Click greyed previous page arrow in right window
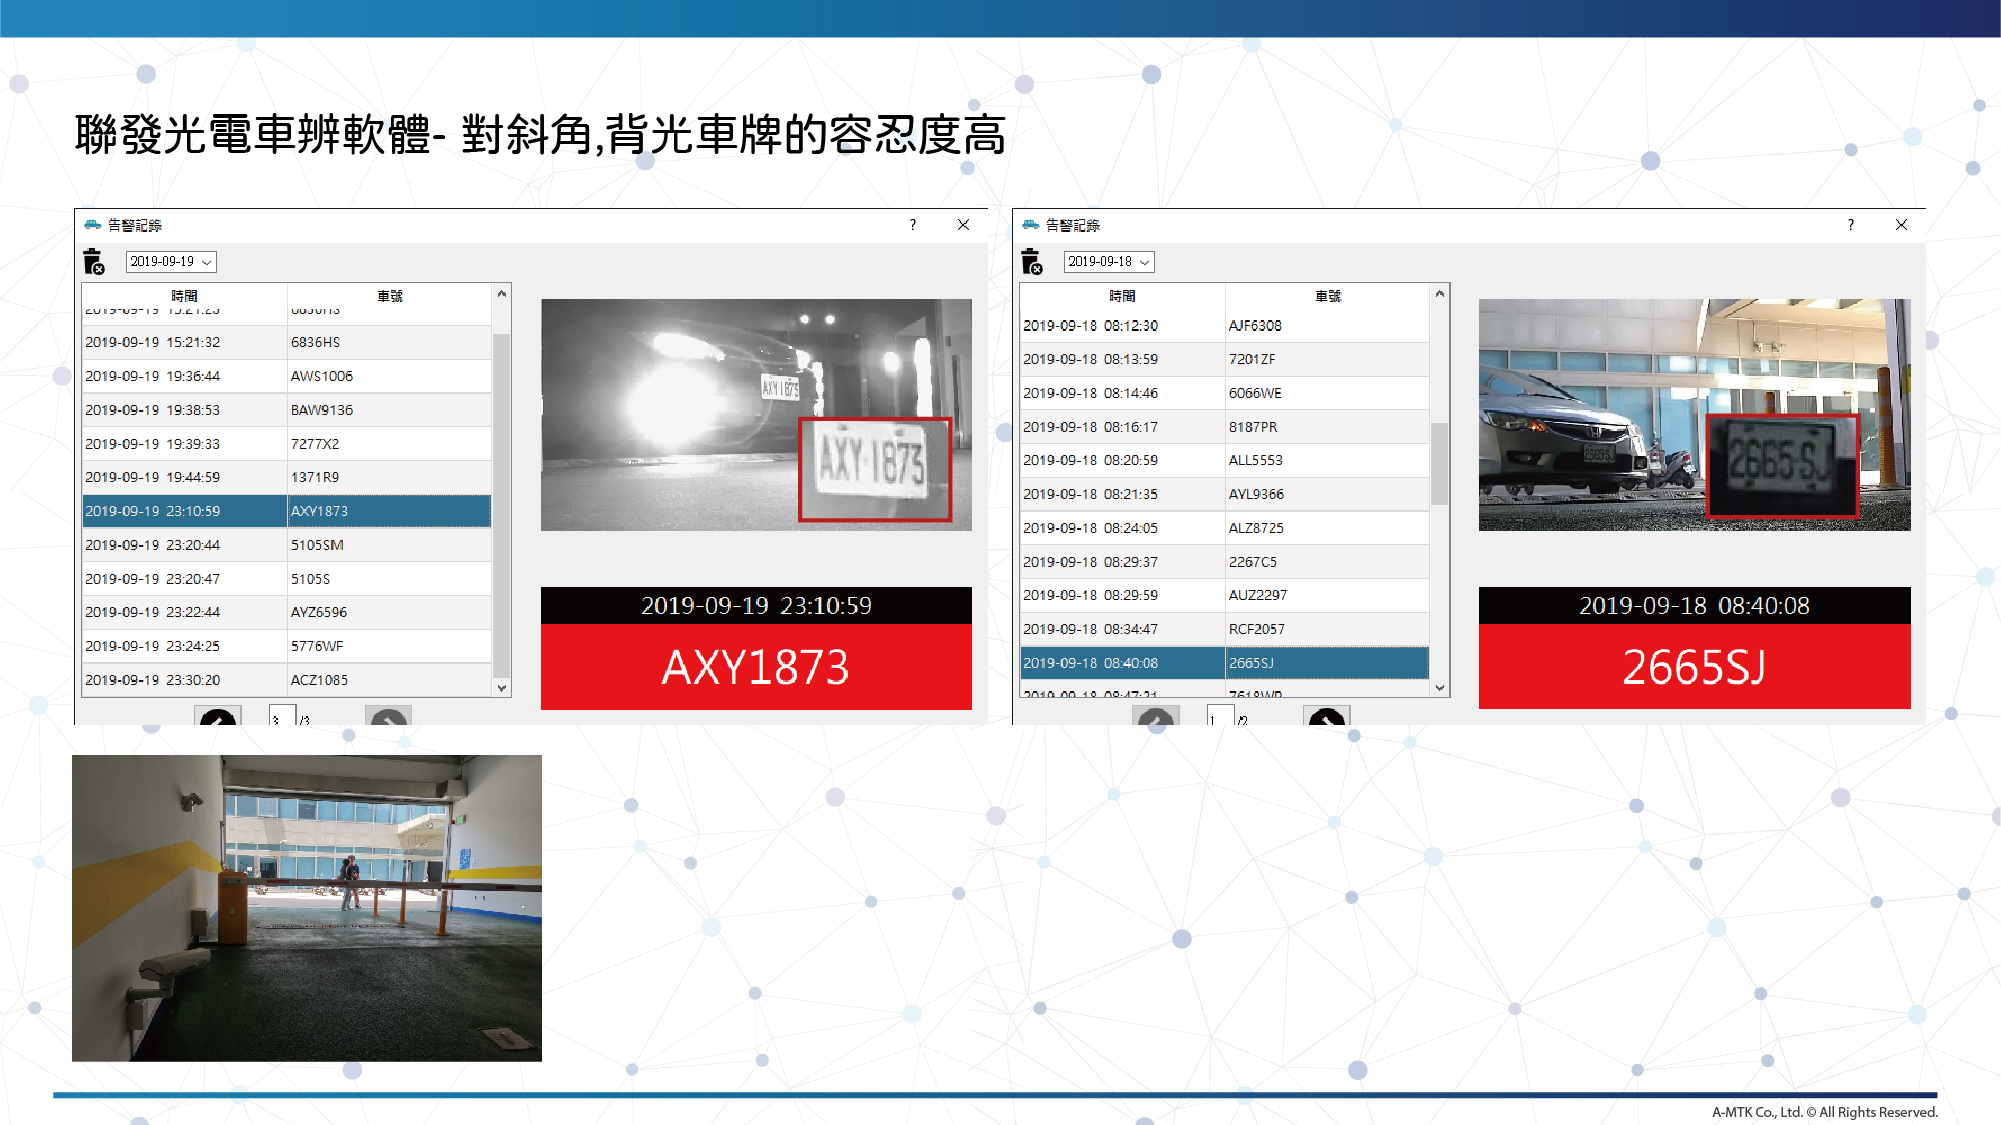The height and width of the screenshot is (1125, 2001). pos(1155,716)
